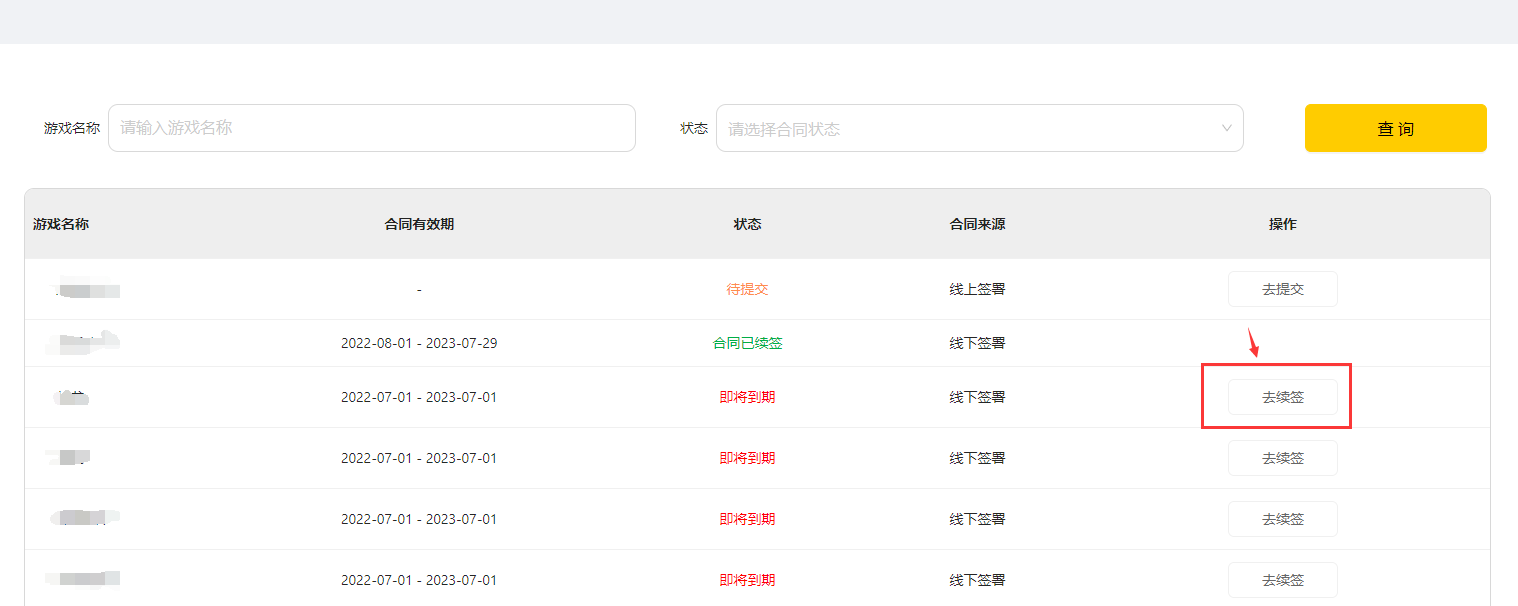Click the red-boxed 去续签 button

[x=1282, y=397]
